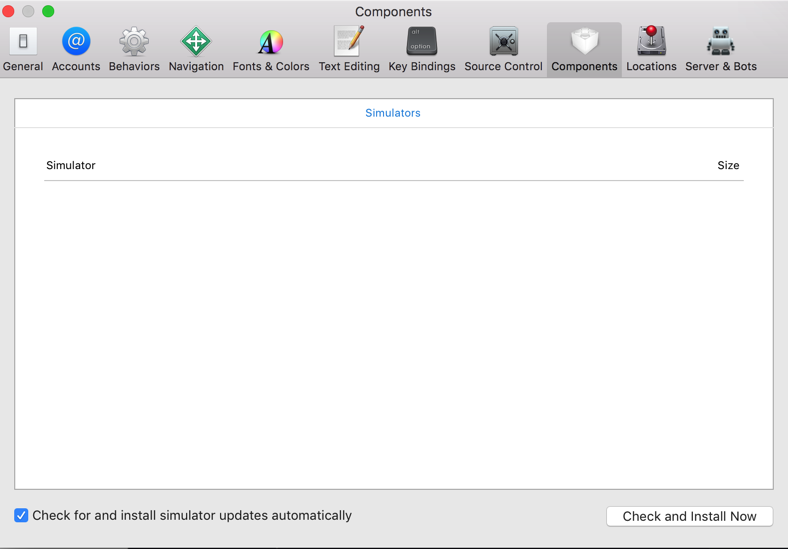Show Fonts & Colors preferences

271,49
